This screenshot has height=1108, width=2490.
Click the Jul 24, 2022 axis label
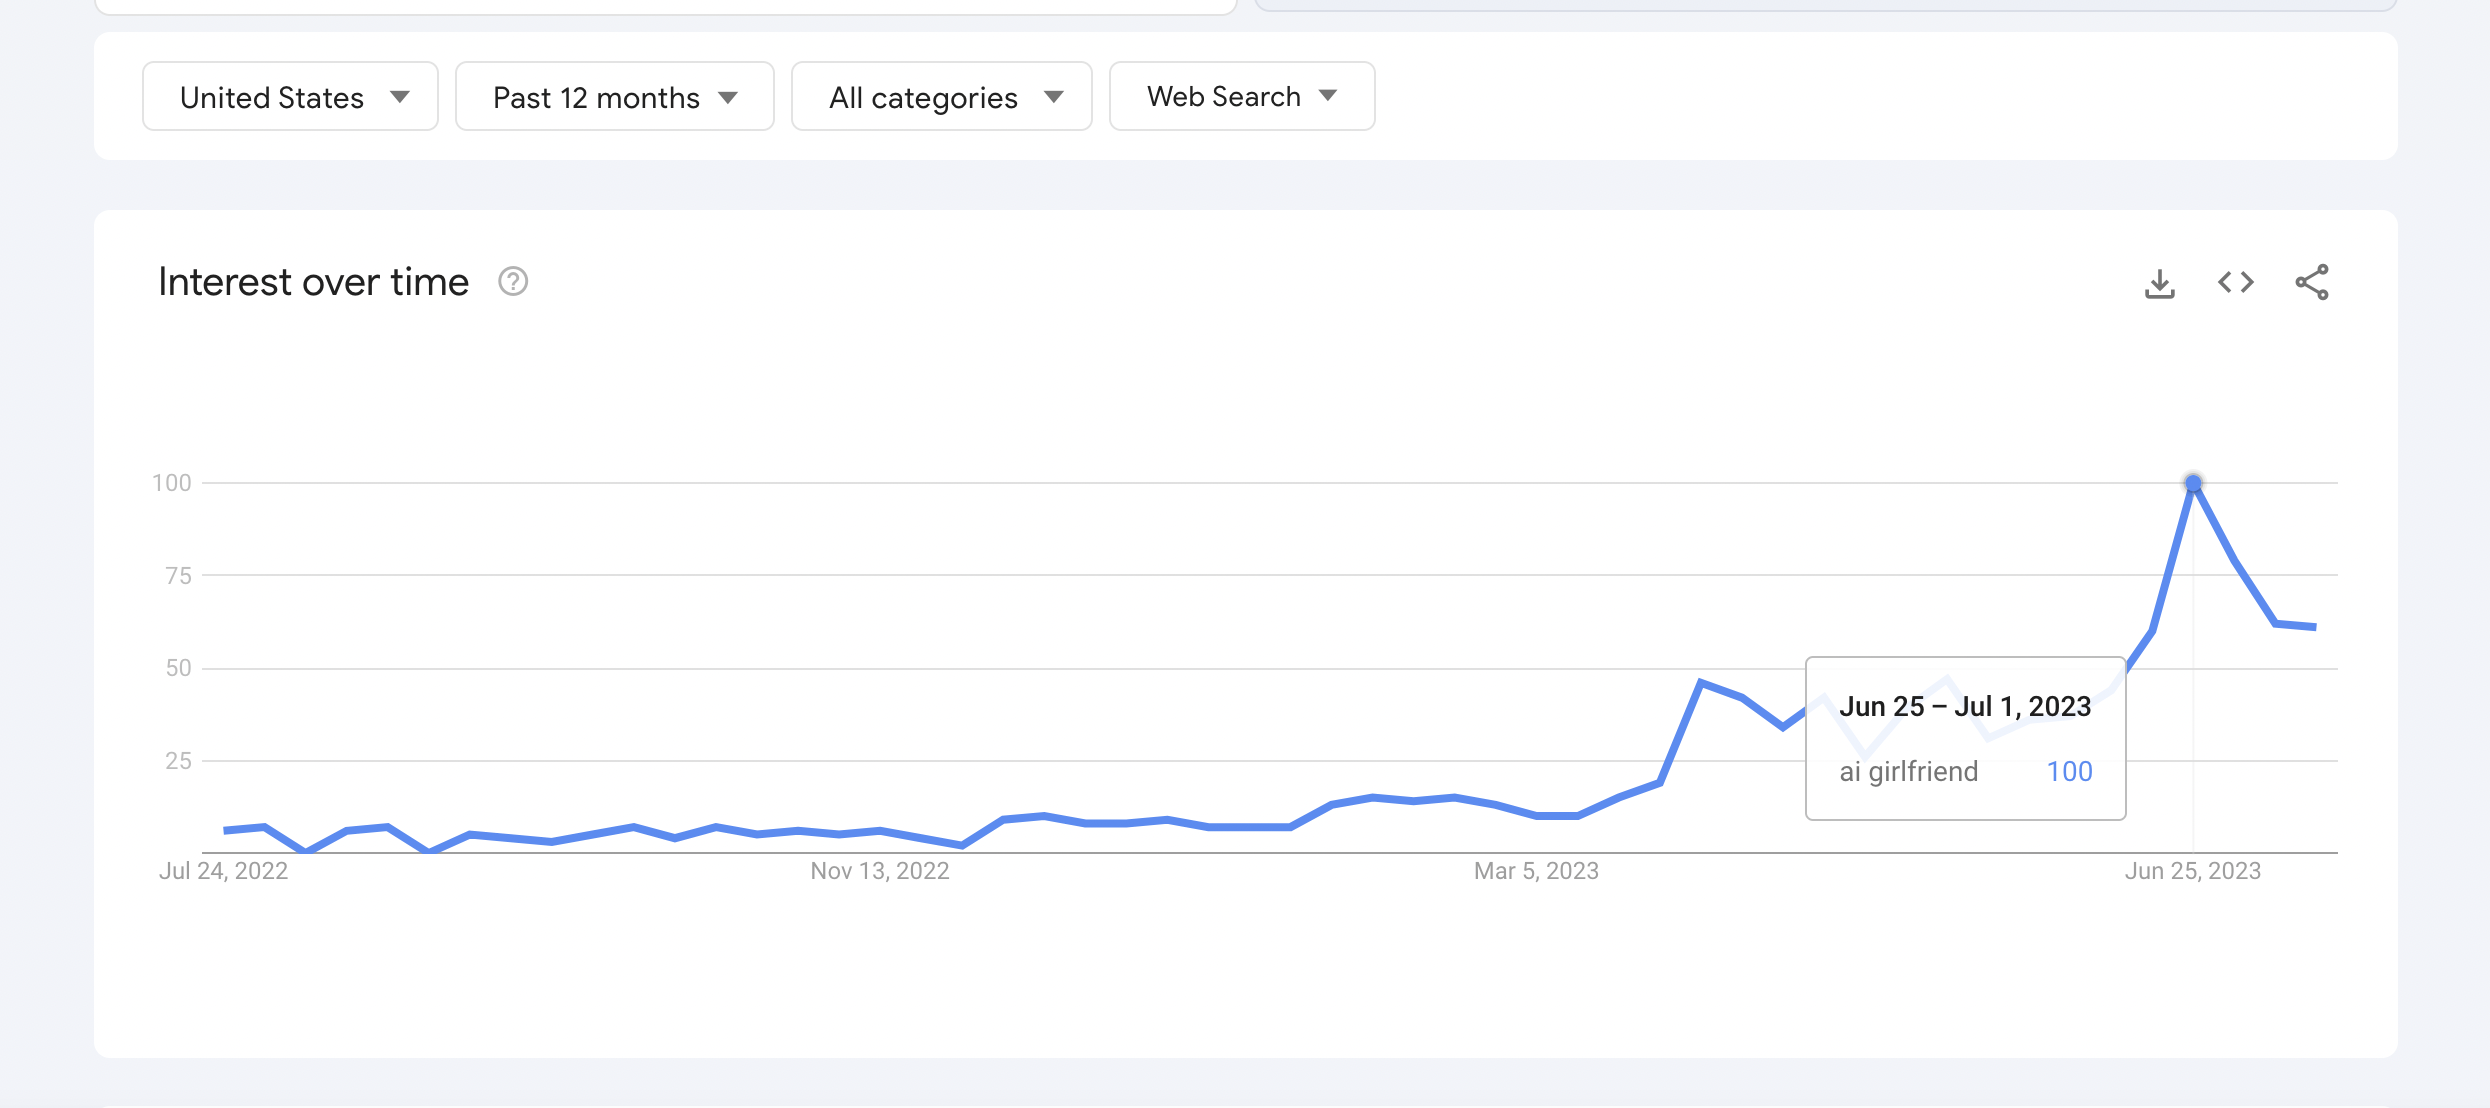pyautogui.click(x=224, y=871)
